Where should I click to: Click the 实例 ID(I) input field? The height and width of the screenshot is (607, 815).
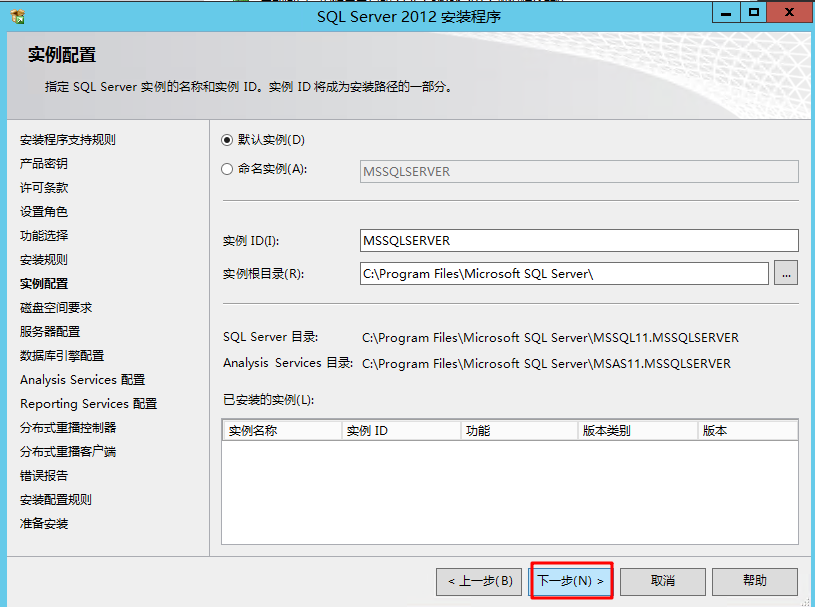579,241
